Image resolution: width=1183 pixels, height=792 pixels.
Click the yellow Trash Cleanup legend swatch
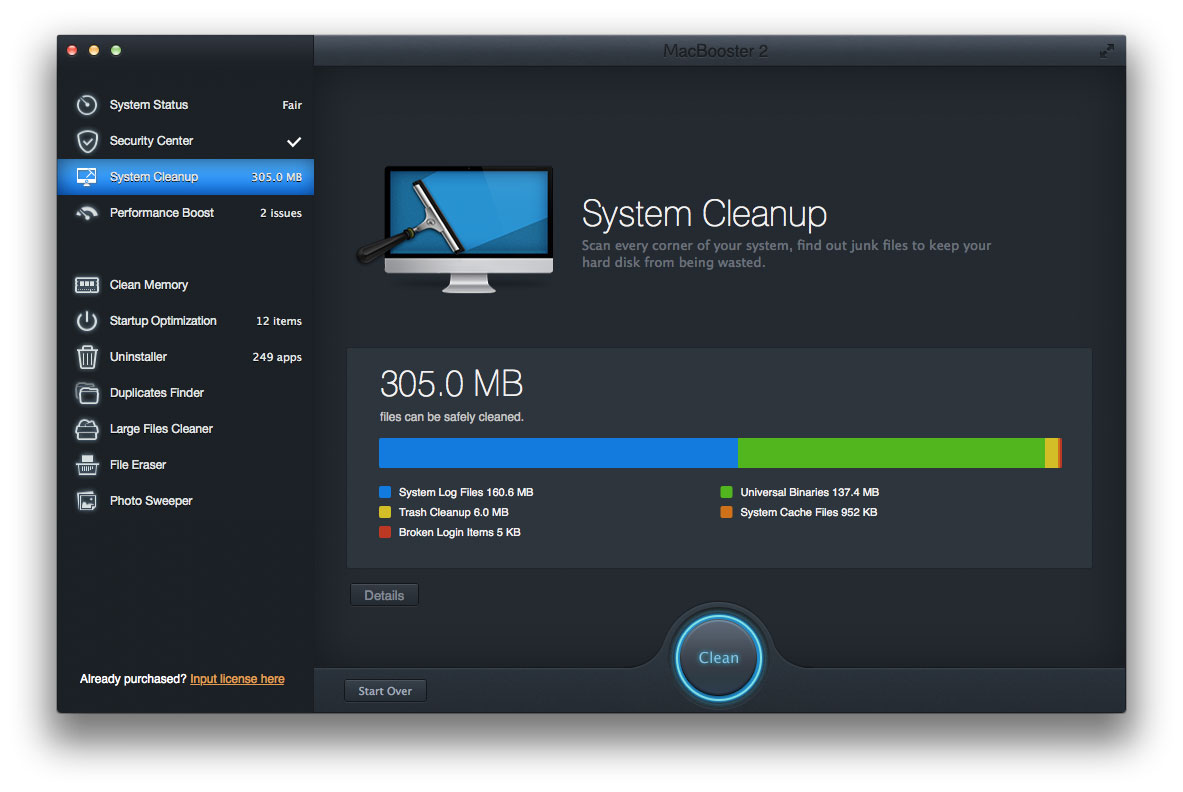(x=385, y=512)
